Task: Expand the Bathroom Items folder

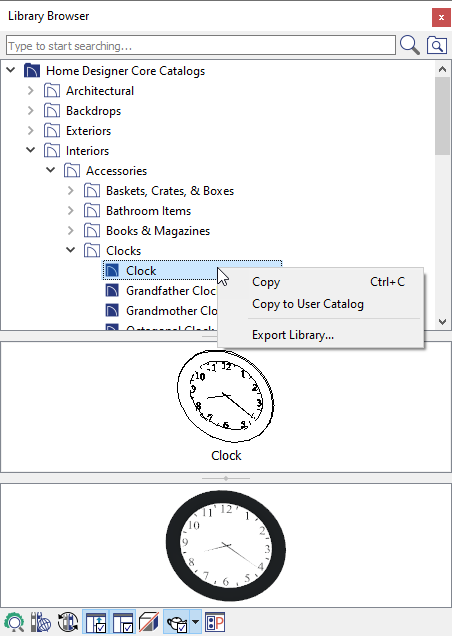Action: (x=71, y=210)
